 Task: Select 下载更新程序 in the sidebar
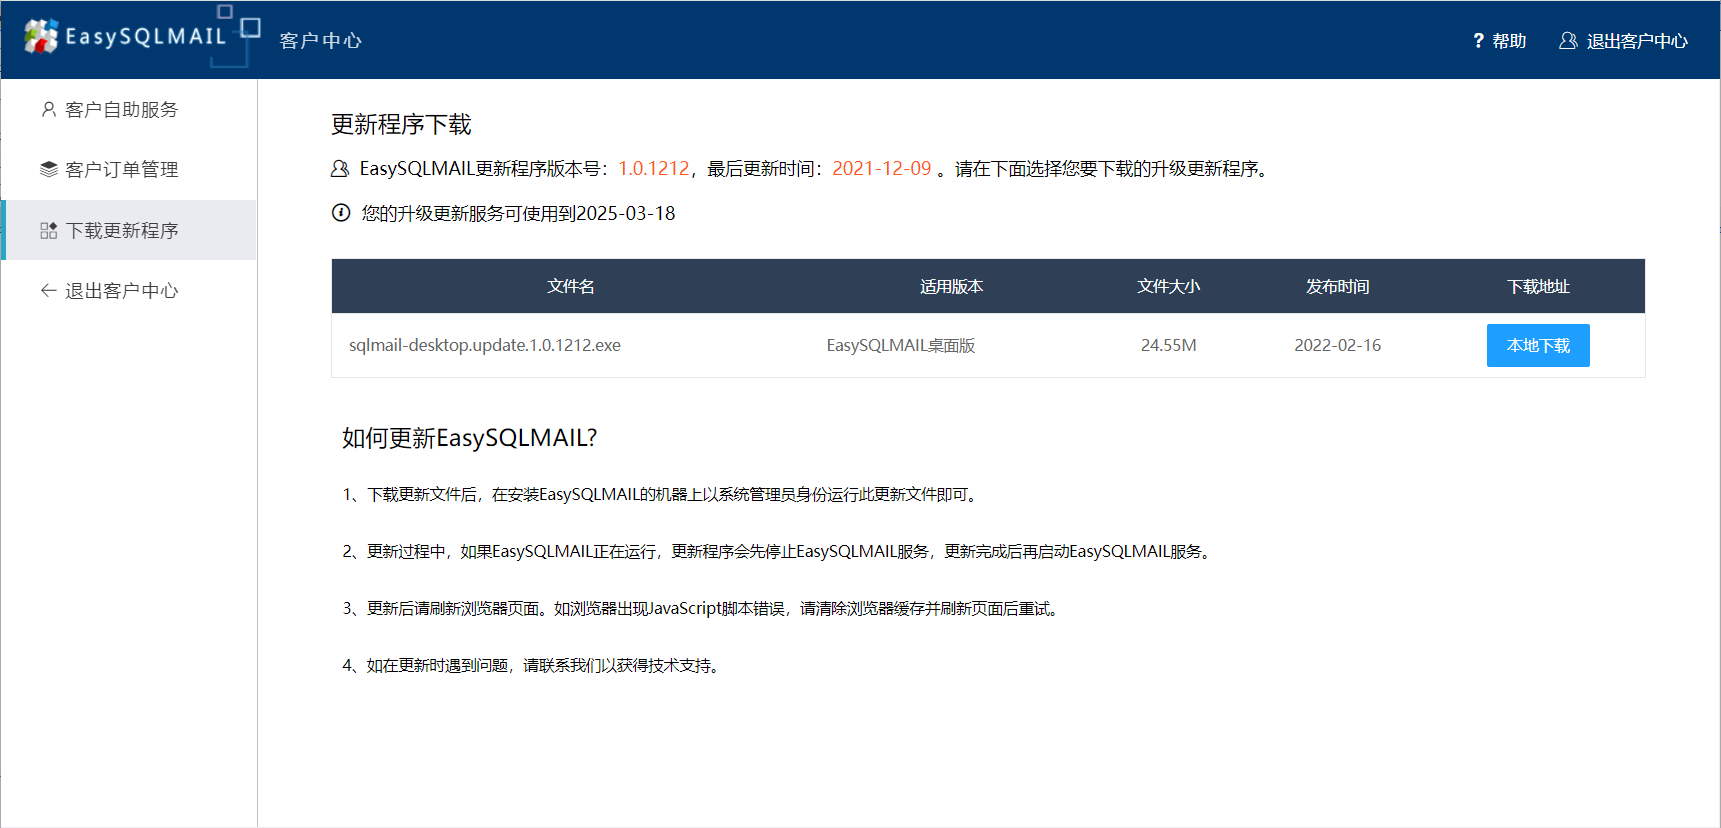pyautogui.click(x=129, y=230)
